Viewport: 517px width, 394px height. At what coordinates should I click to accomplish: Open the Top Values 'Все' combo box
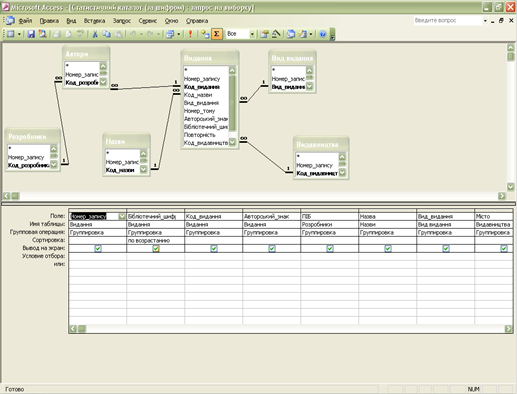coord(240,34)
